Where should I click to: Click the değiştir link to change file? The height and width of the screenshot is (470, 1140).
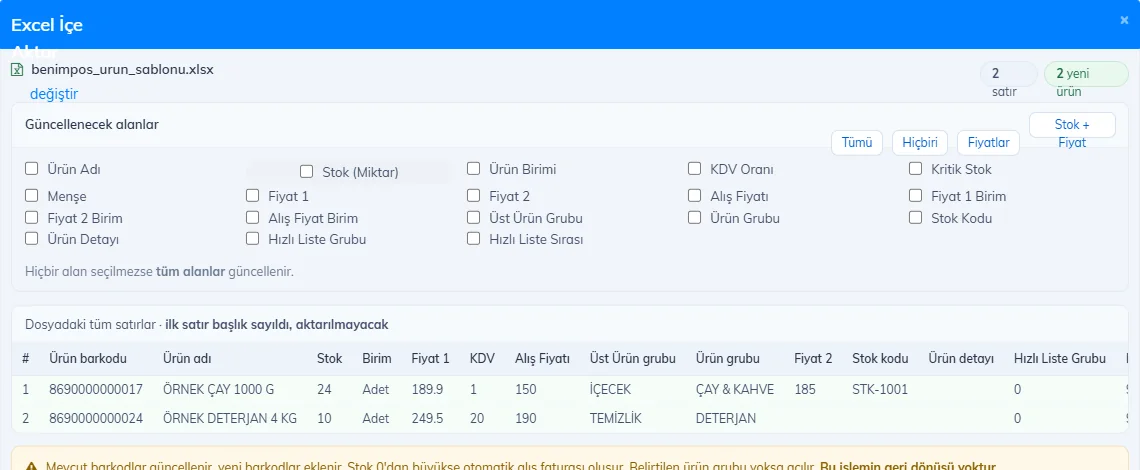(x=54, y=94)
